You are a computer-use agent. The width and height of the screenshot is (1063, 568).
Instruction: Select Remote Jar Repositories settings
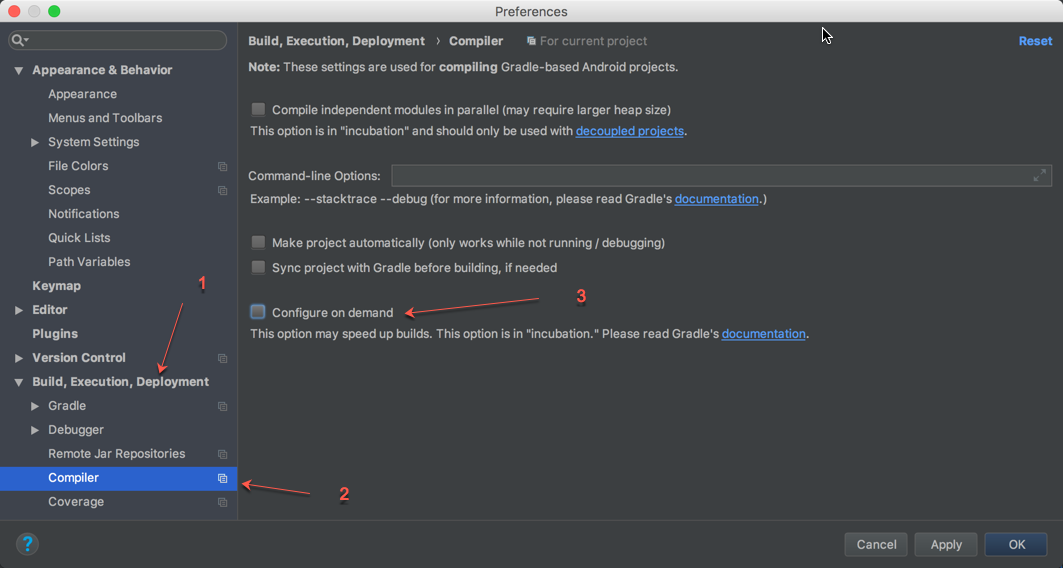point(117,453)
